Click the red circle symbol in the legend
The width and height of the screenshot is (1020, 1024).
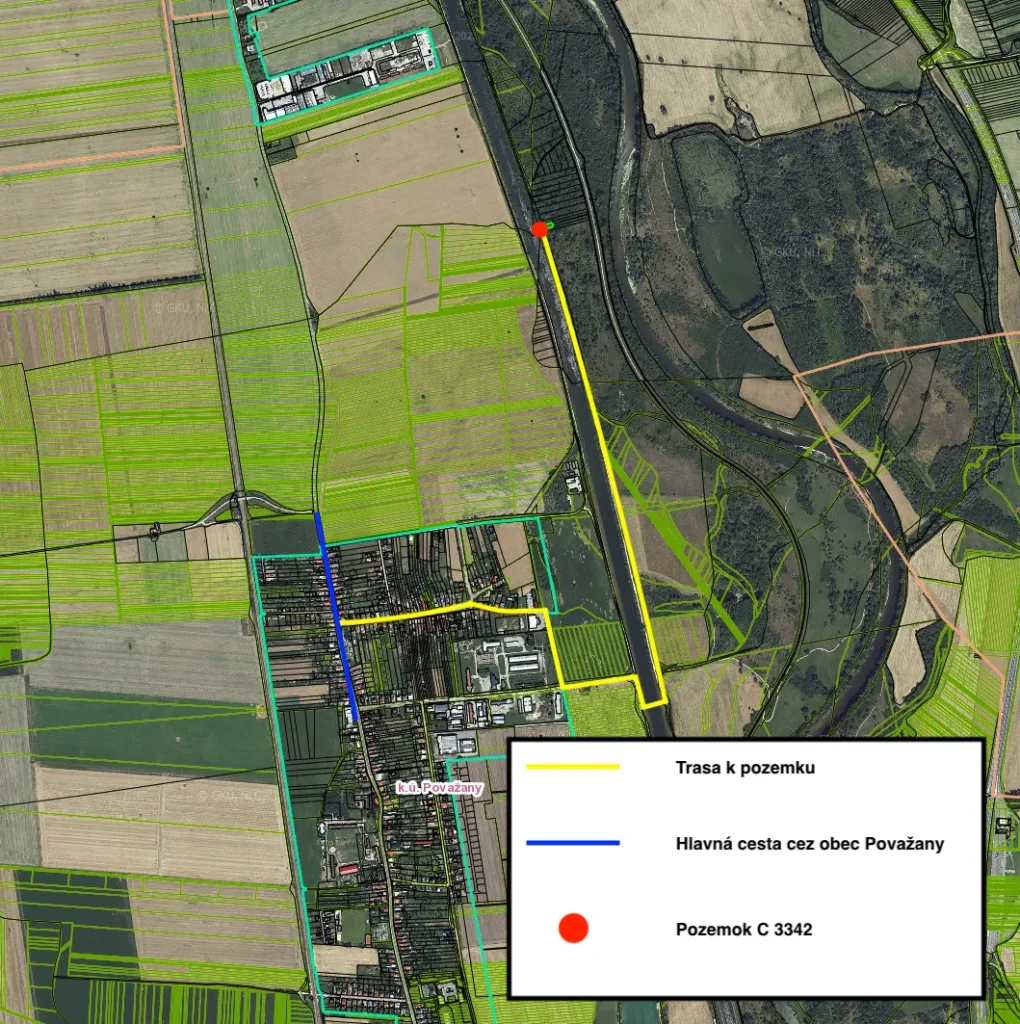[x=573, y=928]
